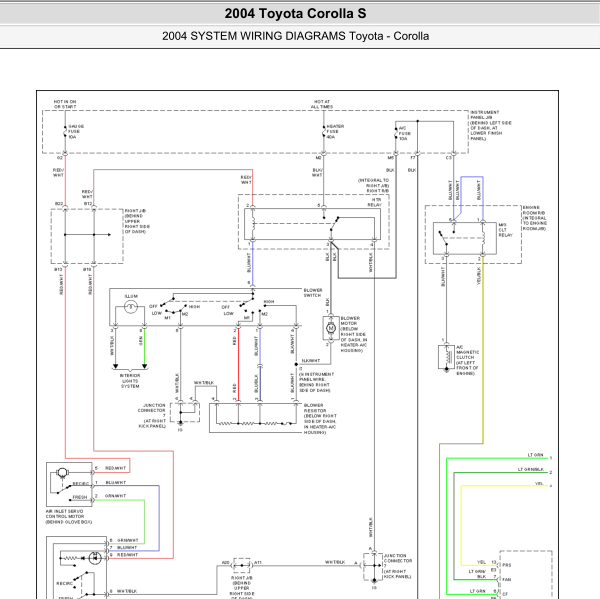Click the HTR RELAY label
This screenshot has height=599, width=600.
pyautogui.click(x=375, y=202)
